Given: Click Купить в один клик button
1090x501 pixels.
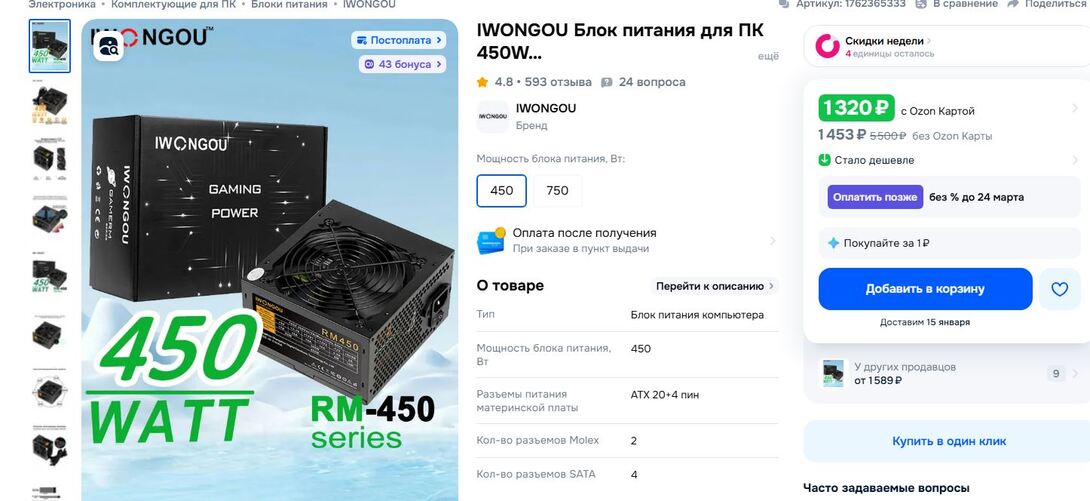Looking at the screenshot, I should point(949,441).
